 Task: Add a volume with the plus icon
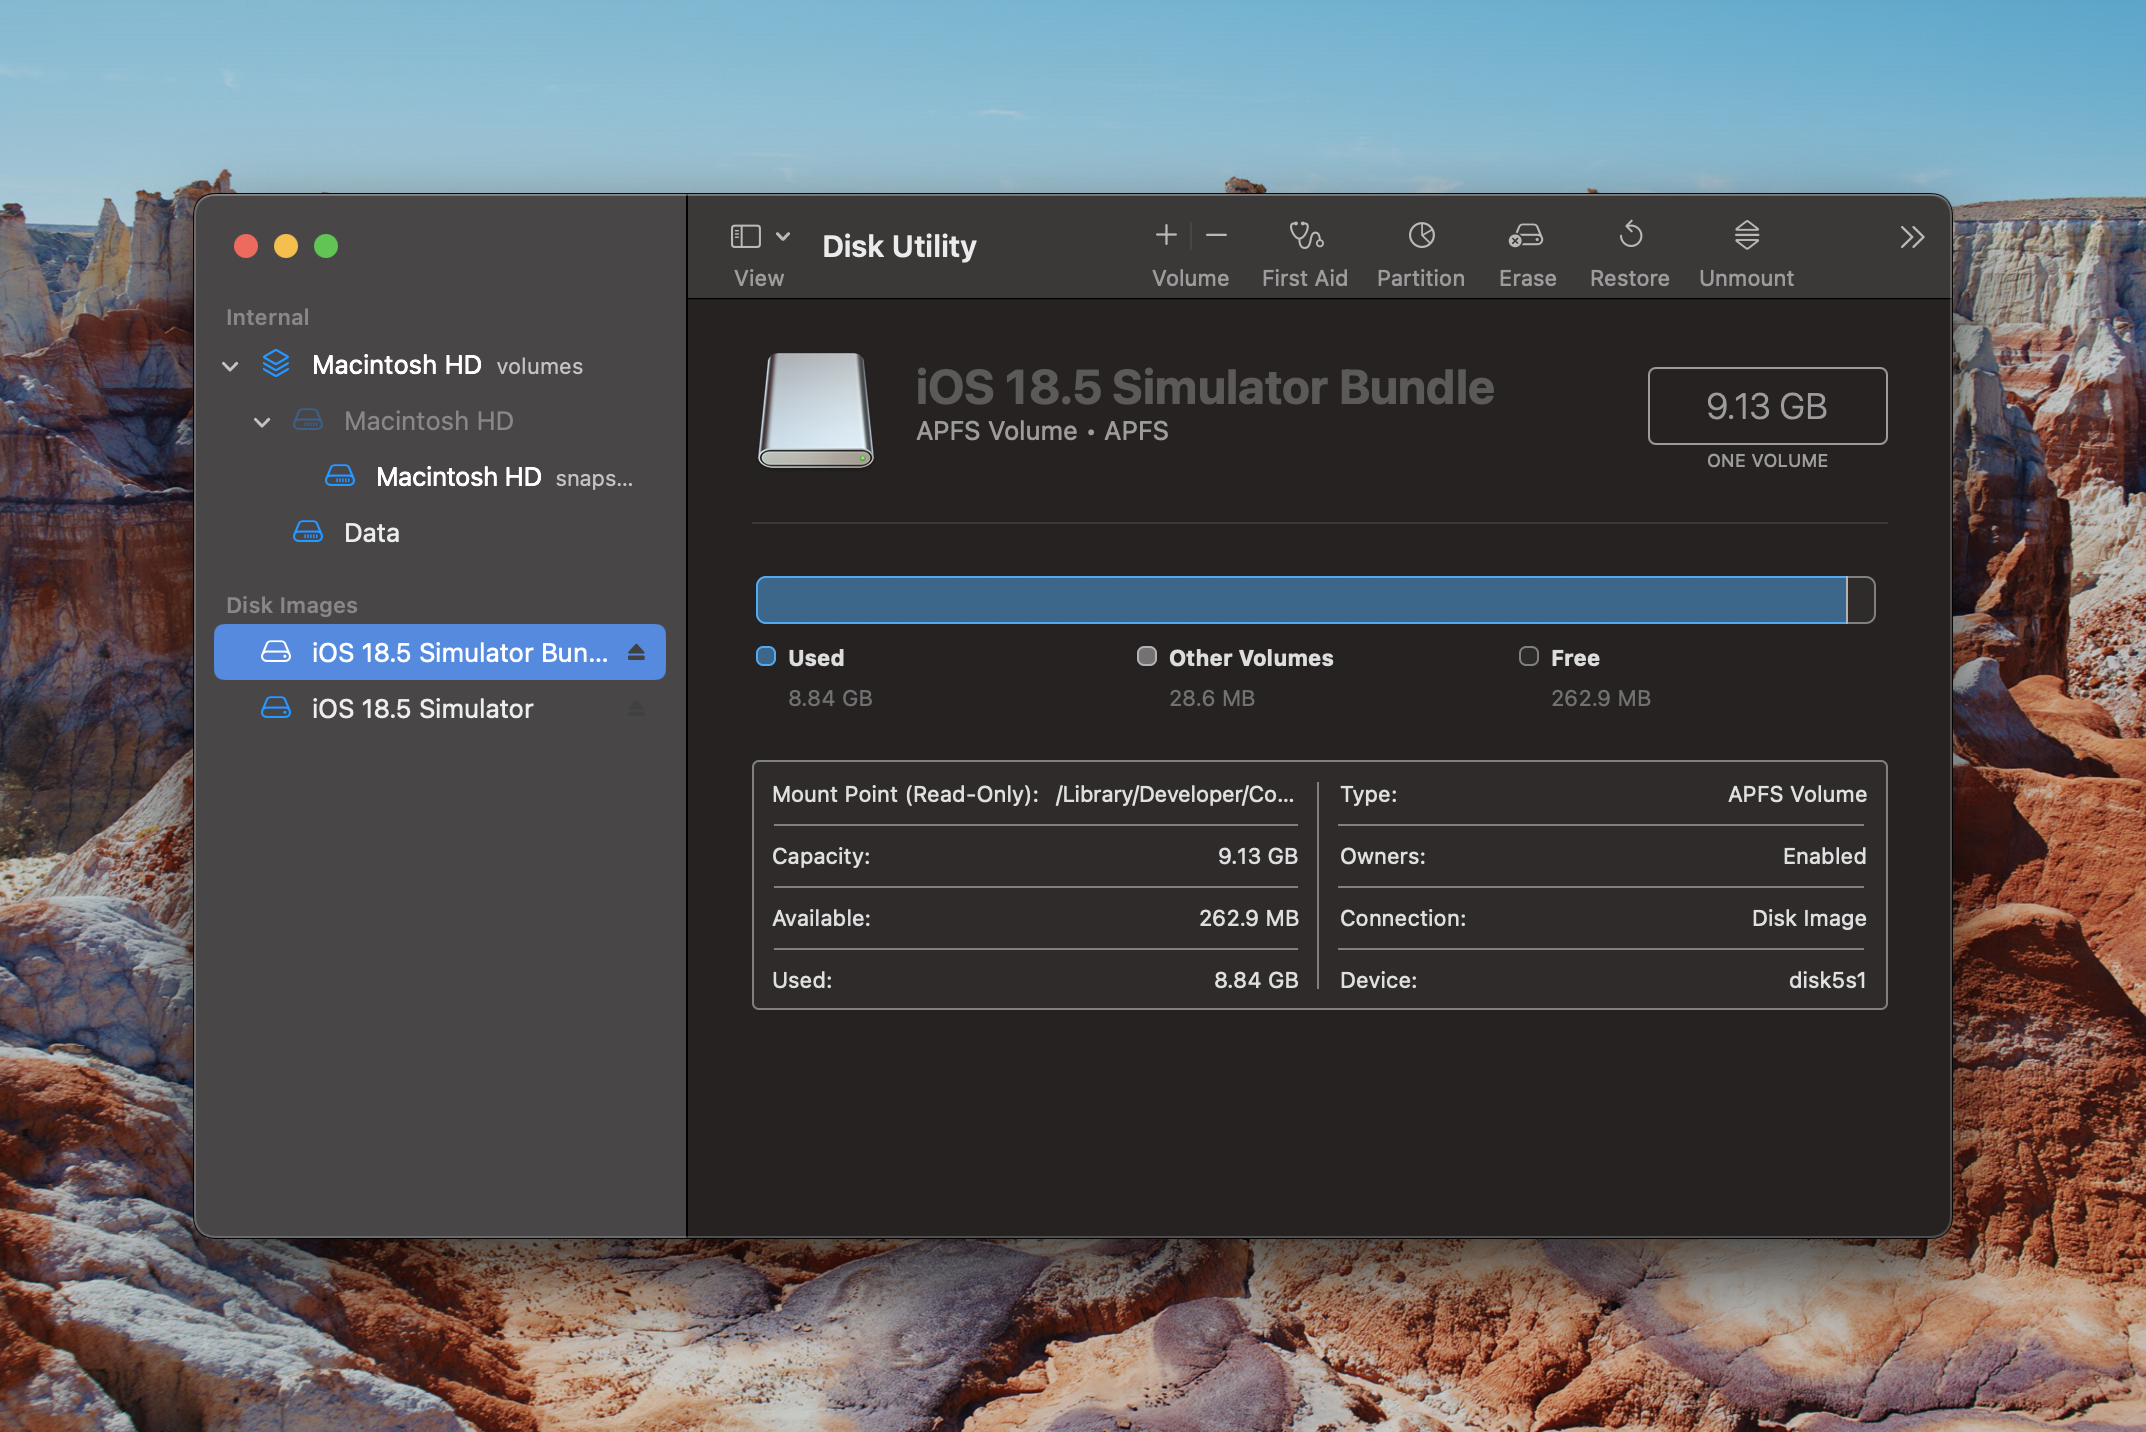pyautogui.click(x=1166, y=235)
